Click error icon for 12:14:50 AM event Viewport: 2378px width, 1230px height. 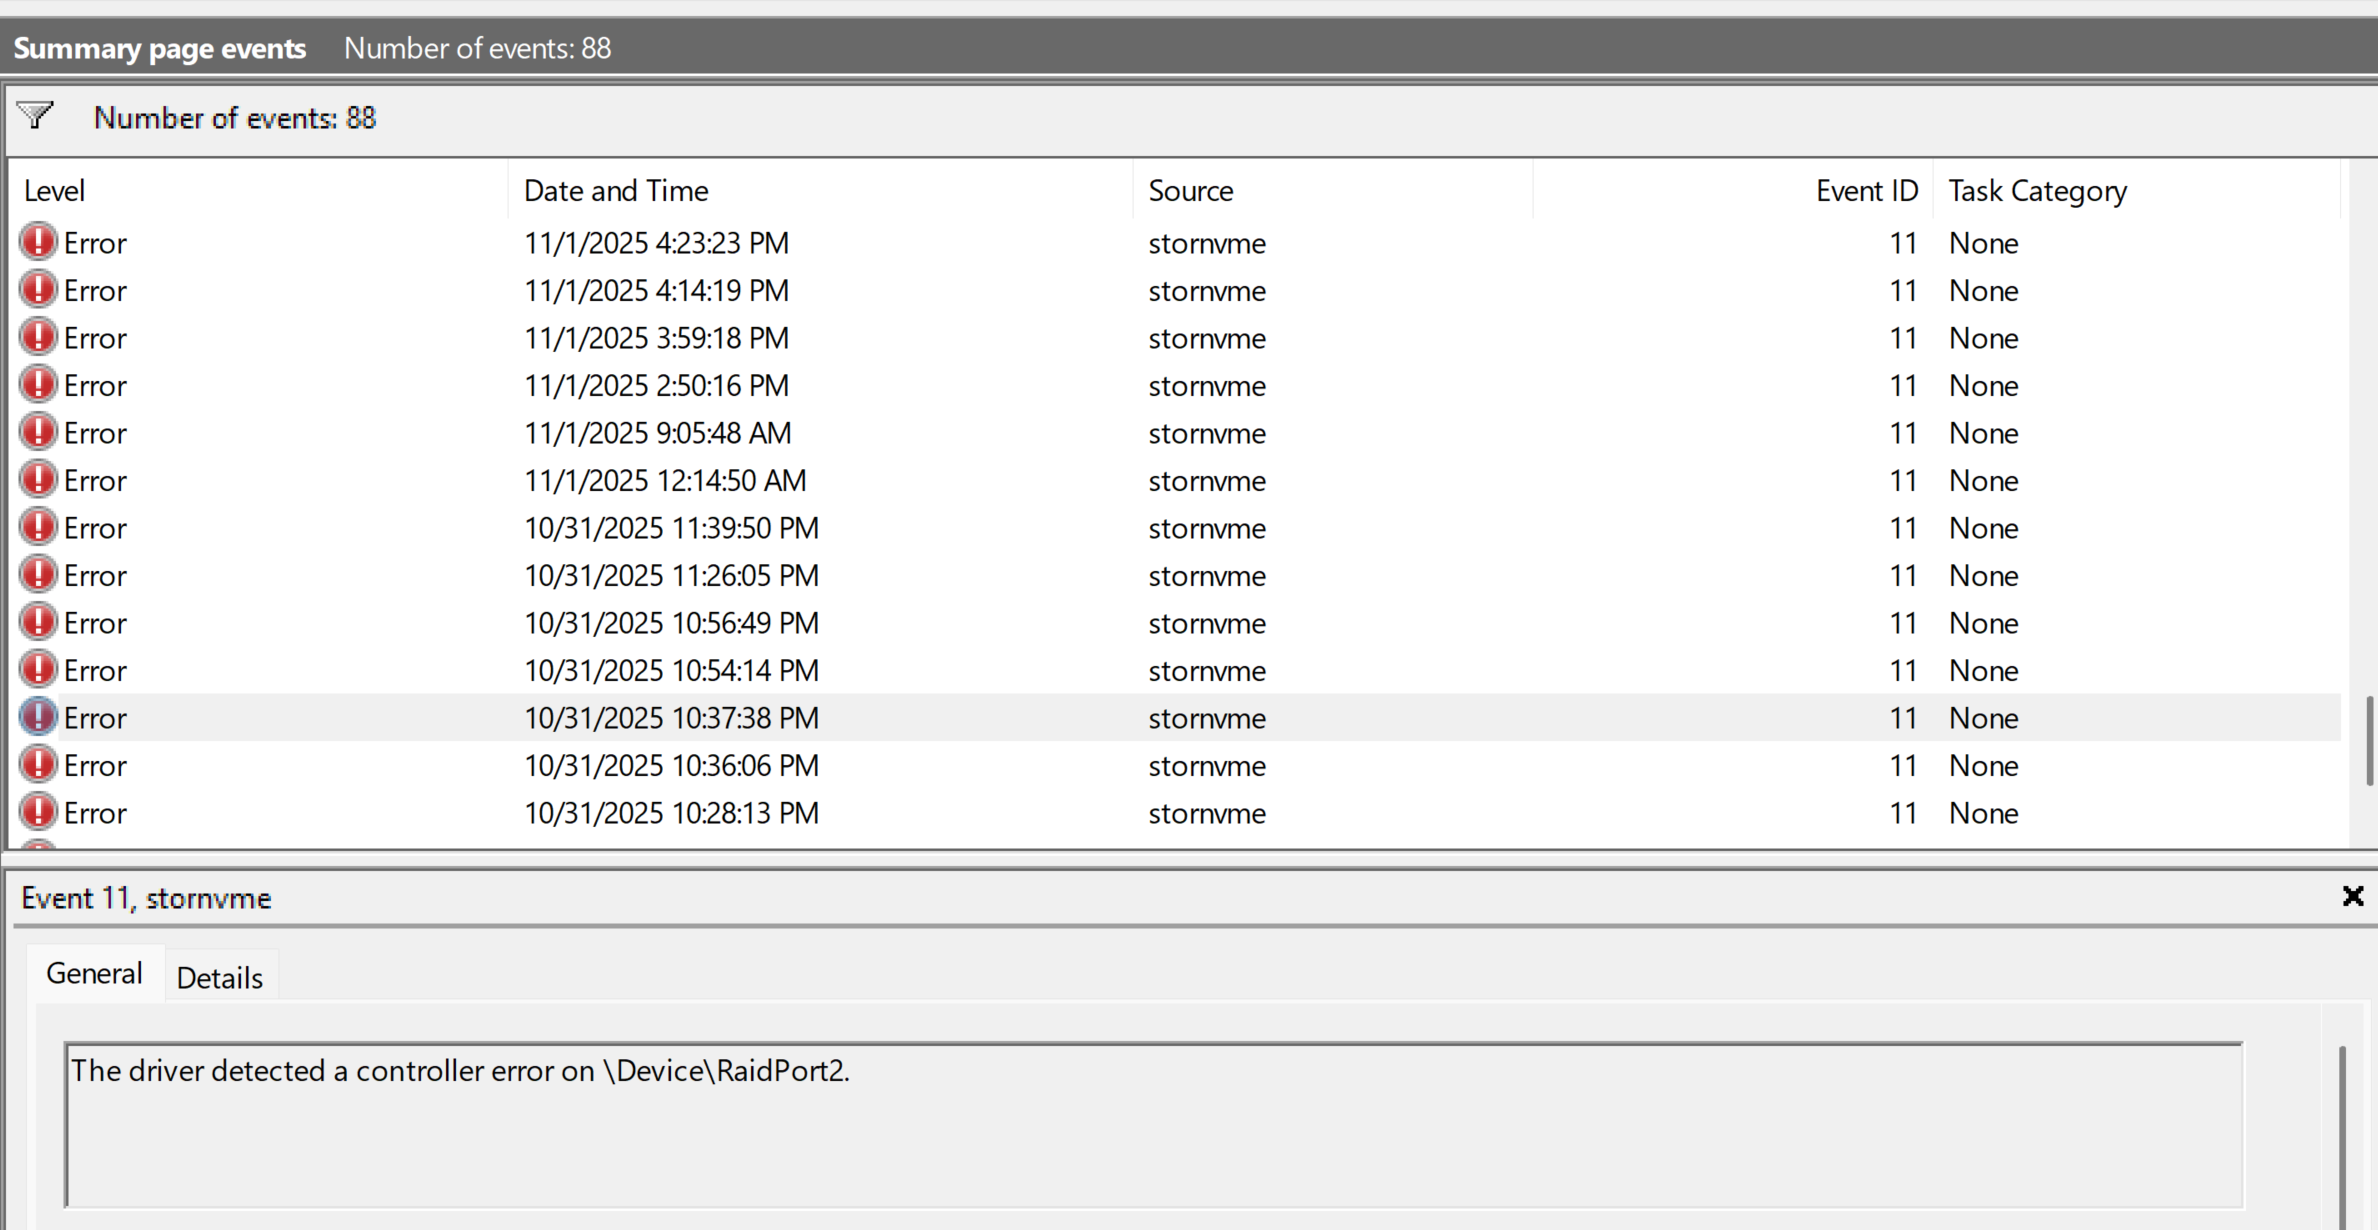coord(38,480)
